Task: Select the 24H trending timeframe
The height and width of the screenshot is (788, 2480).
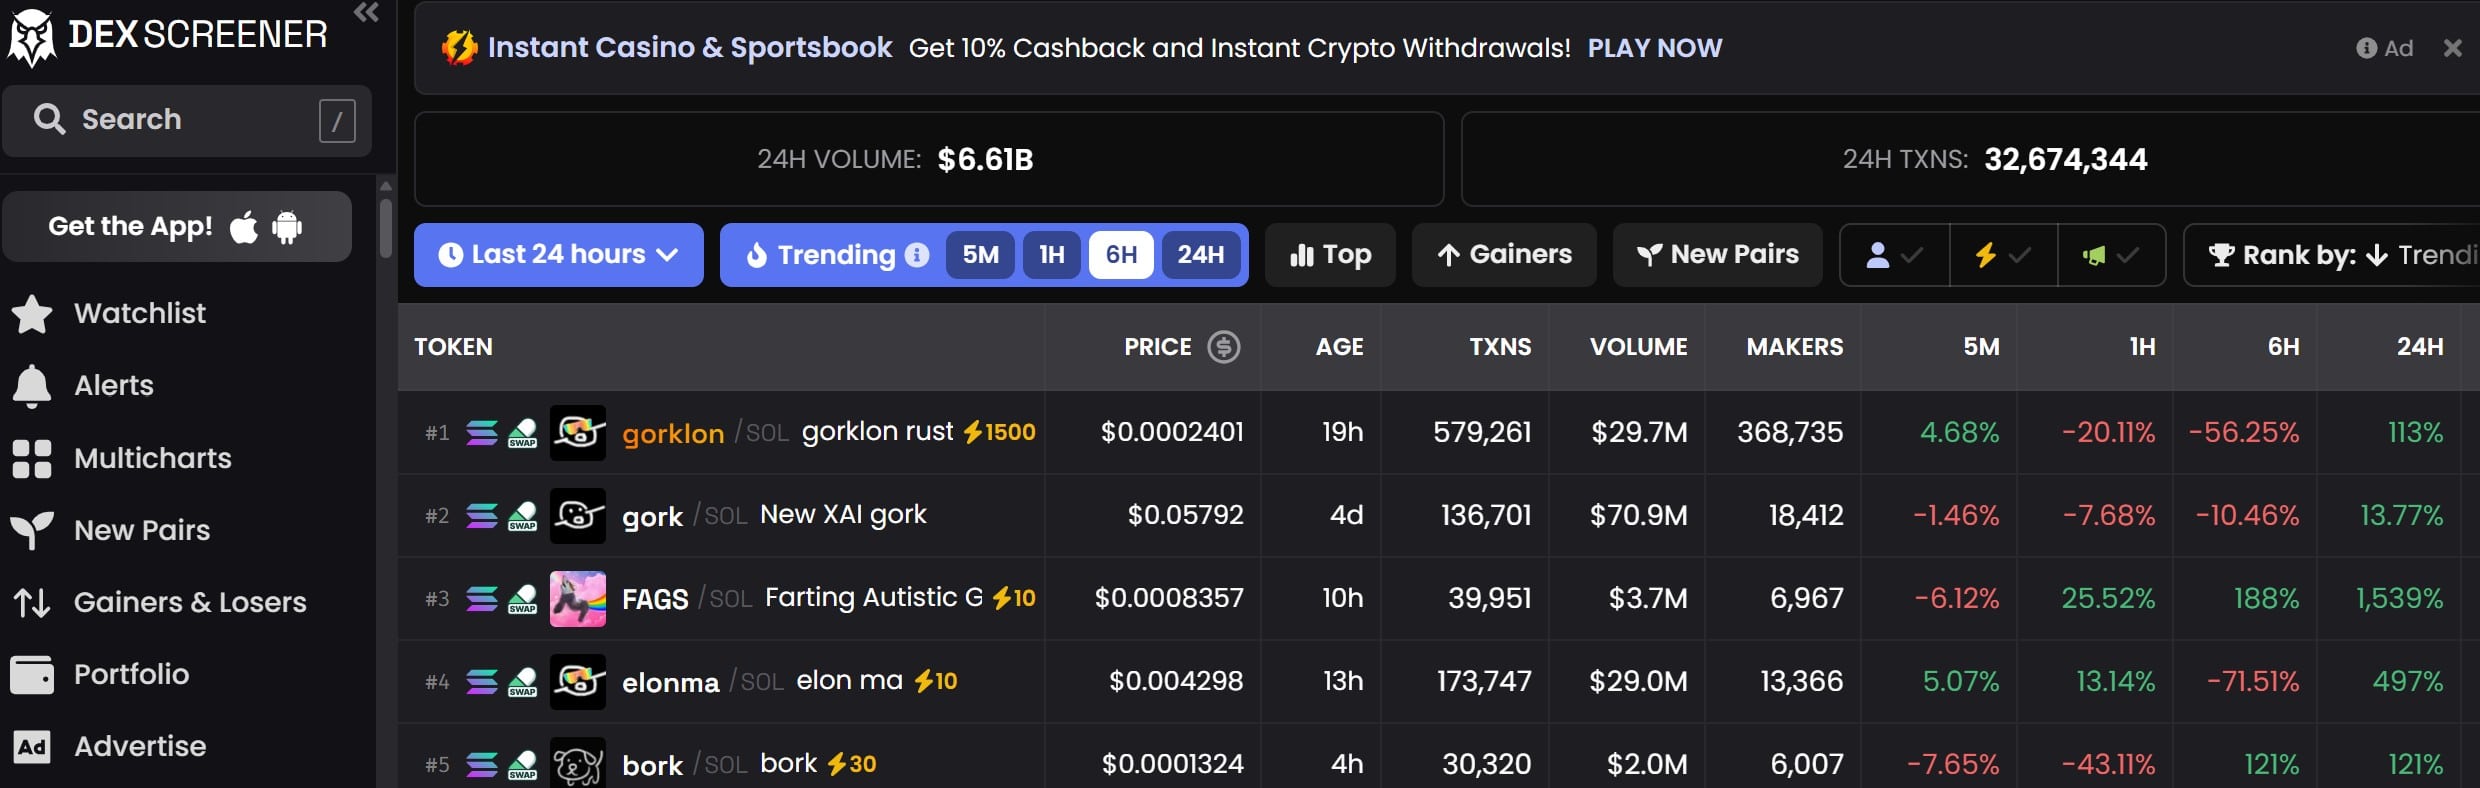Action: click(x=1201, y=255)
